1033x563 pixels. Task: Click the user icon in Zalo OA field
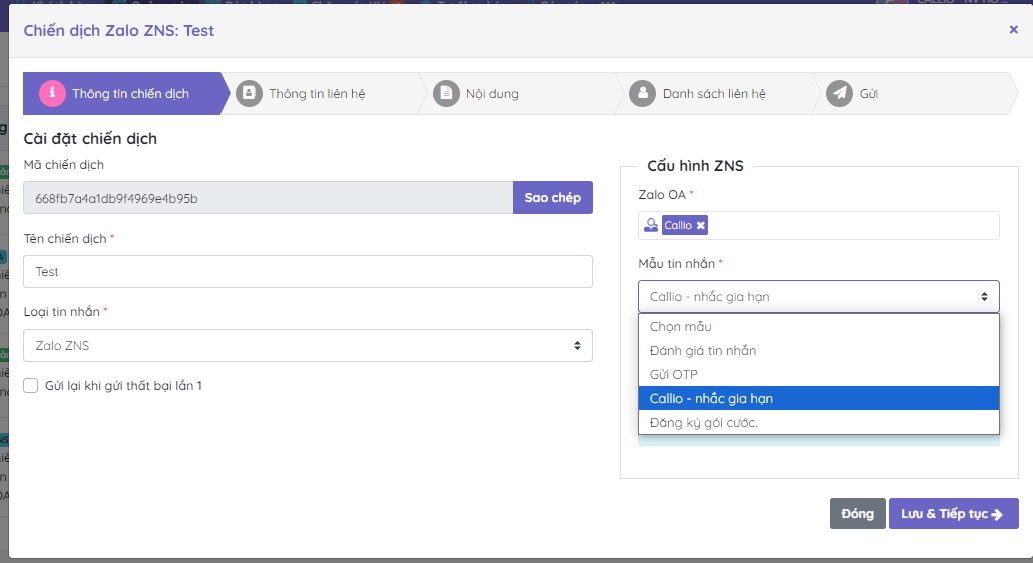pos(651,225)
